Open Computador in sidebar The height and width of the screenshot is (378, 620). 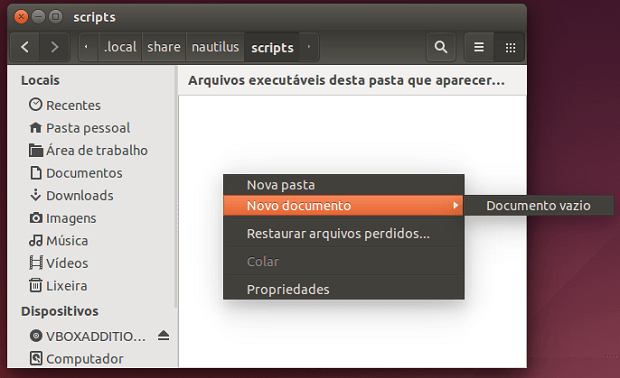(85, 359)
